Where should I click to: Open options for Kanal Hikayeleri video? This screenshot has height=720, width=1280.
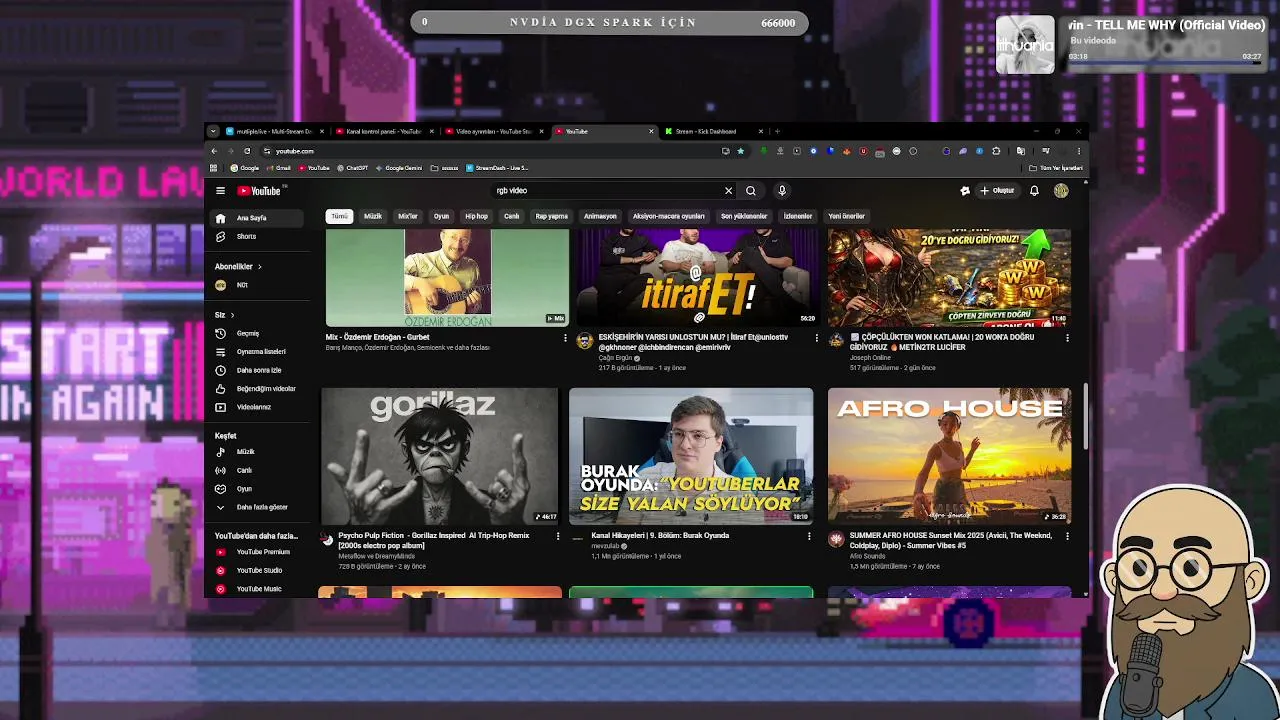click(x=809, y=536)
